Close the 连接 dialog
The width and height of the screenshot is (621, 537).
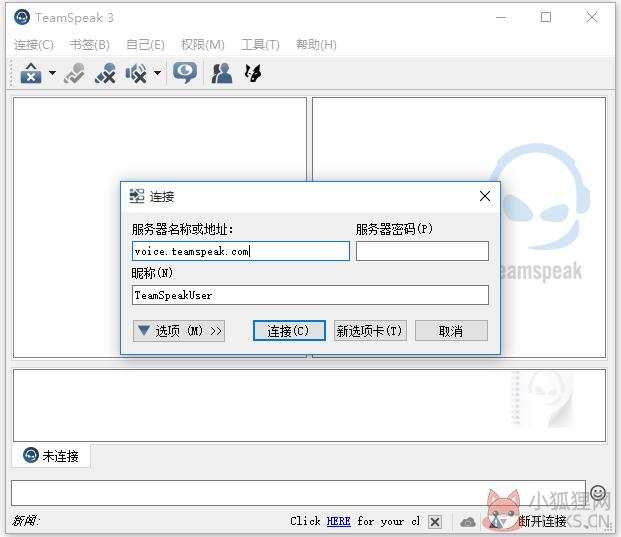[x=485, y=196]
